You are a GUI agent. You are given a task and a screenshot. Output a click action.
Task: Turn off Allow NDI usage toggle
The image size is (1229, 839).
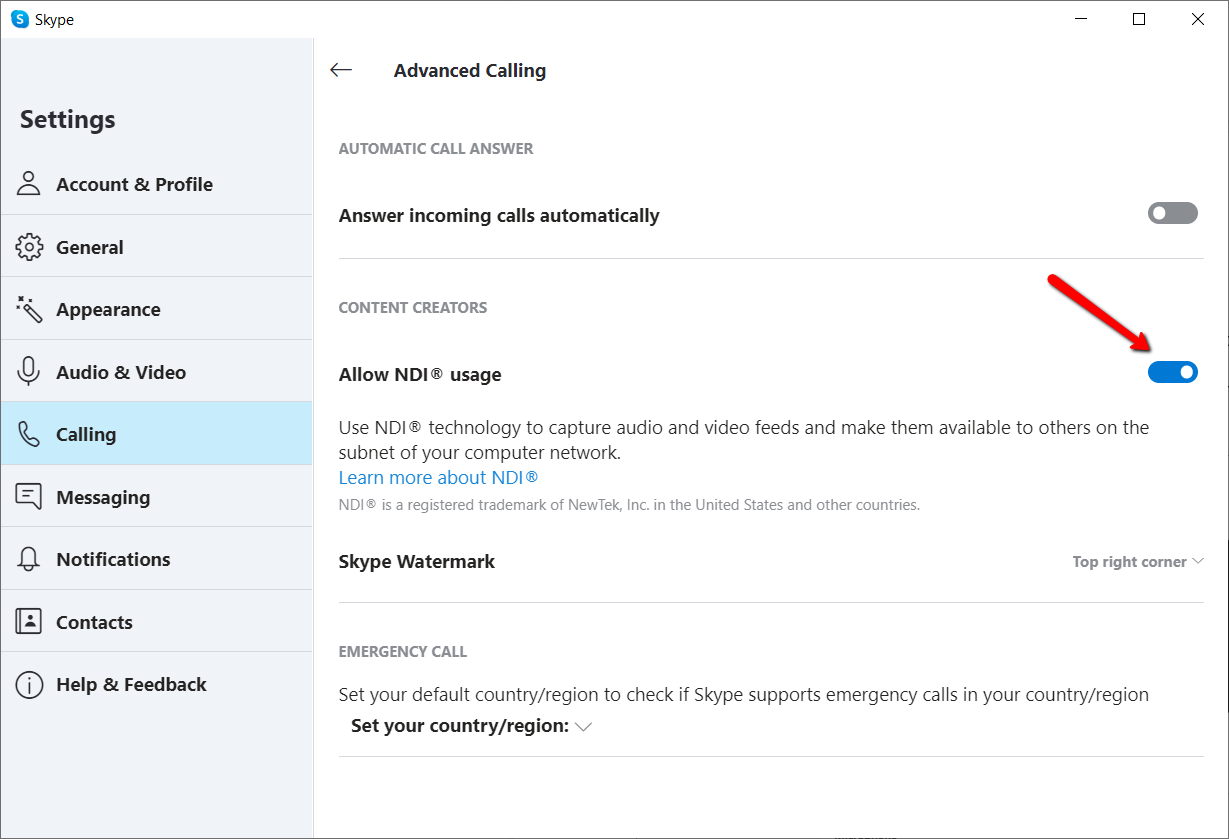pos(1172,372)
